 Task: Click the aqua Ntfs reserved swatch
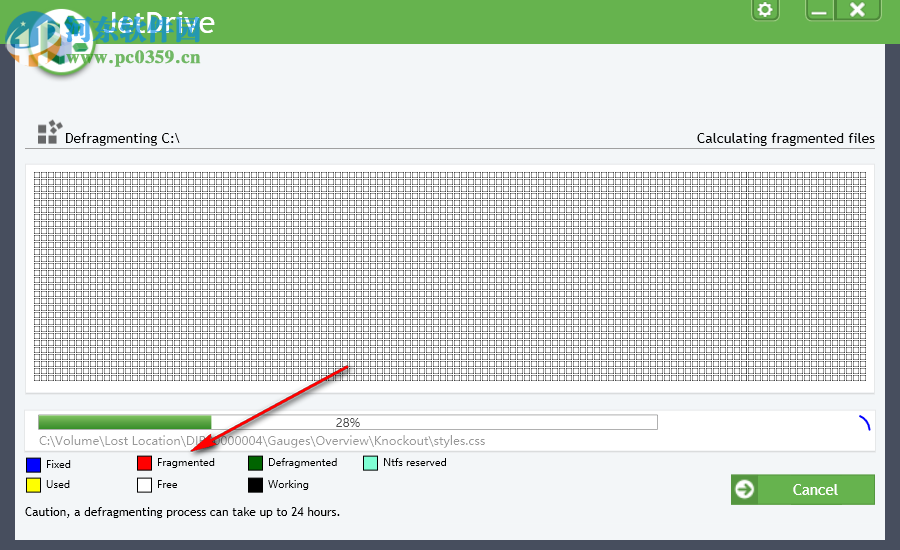coord(371,463)
